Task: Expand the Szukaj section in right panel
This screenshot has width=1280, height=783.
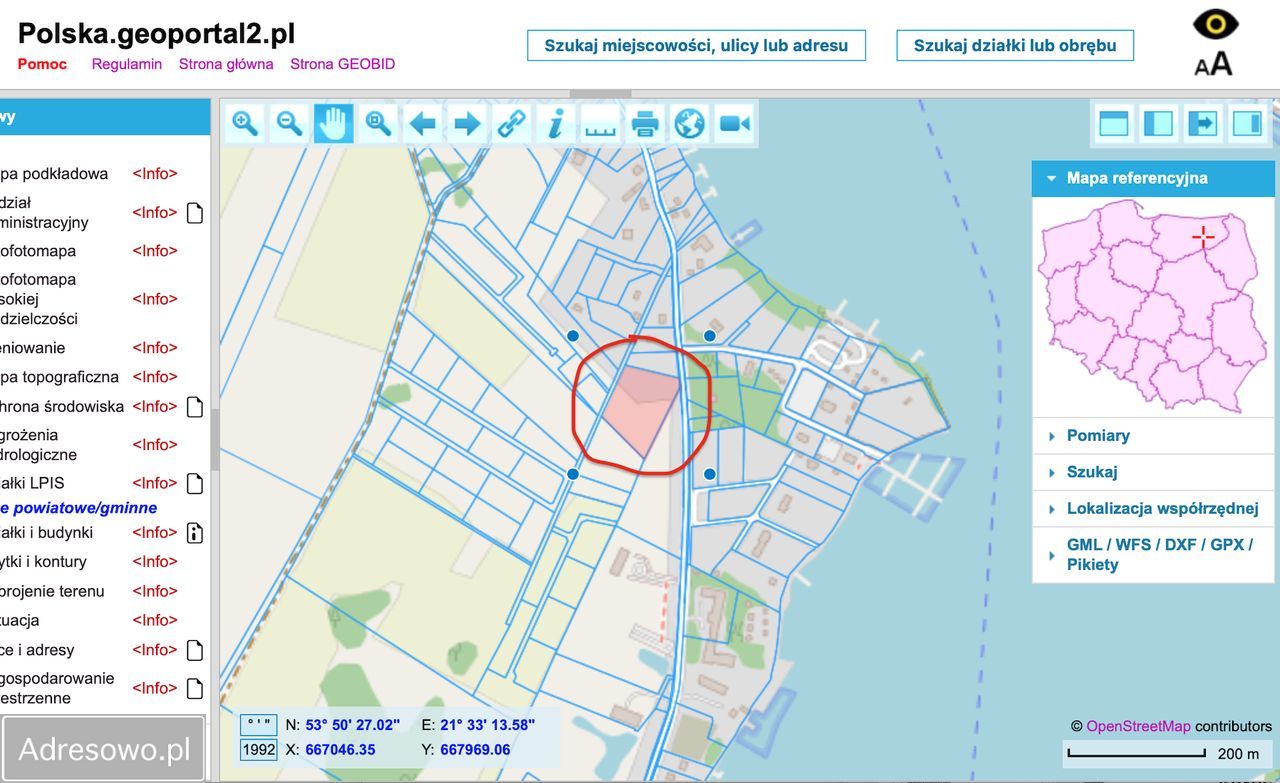Action: point(1153,472)
